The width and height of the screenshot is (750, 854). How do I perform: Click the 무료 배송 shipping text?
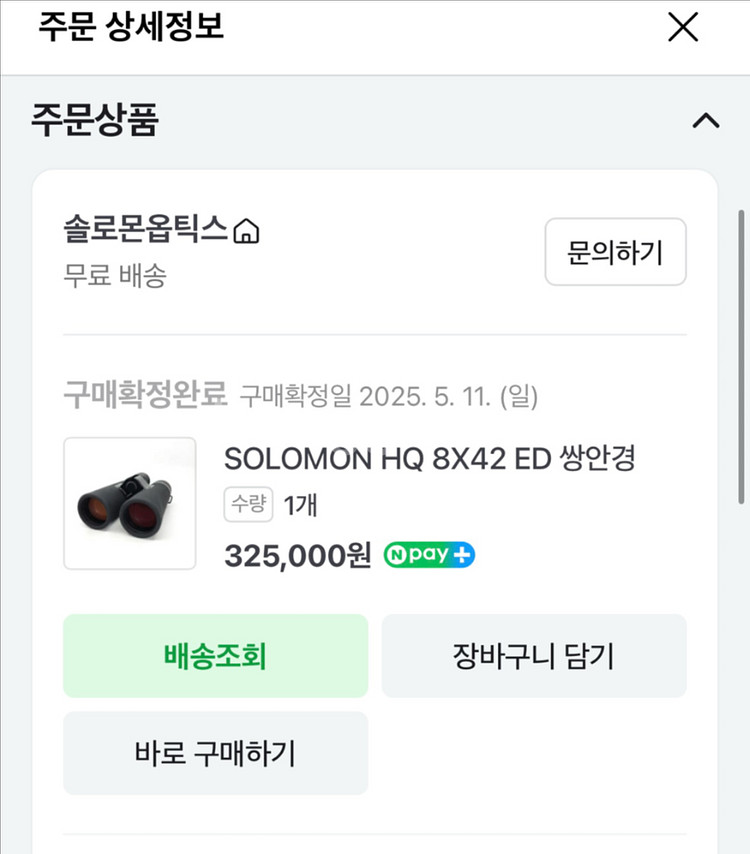(115, 276)
